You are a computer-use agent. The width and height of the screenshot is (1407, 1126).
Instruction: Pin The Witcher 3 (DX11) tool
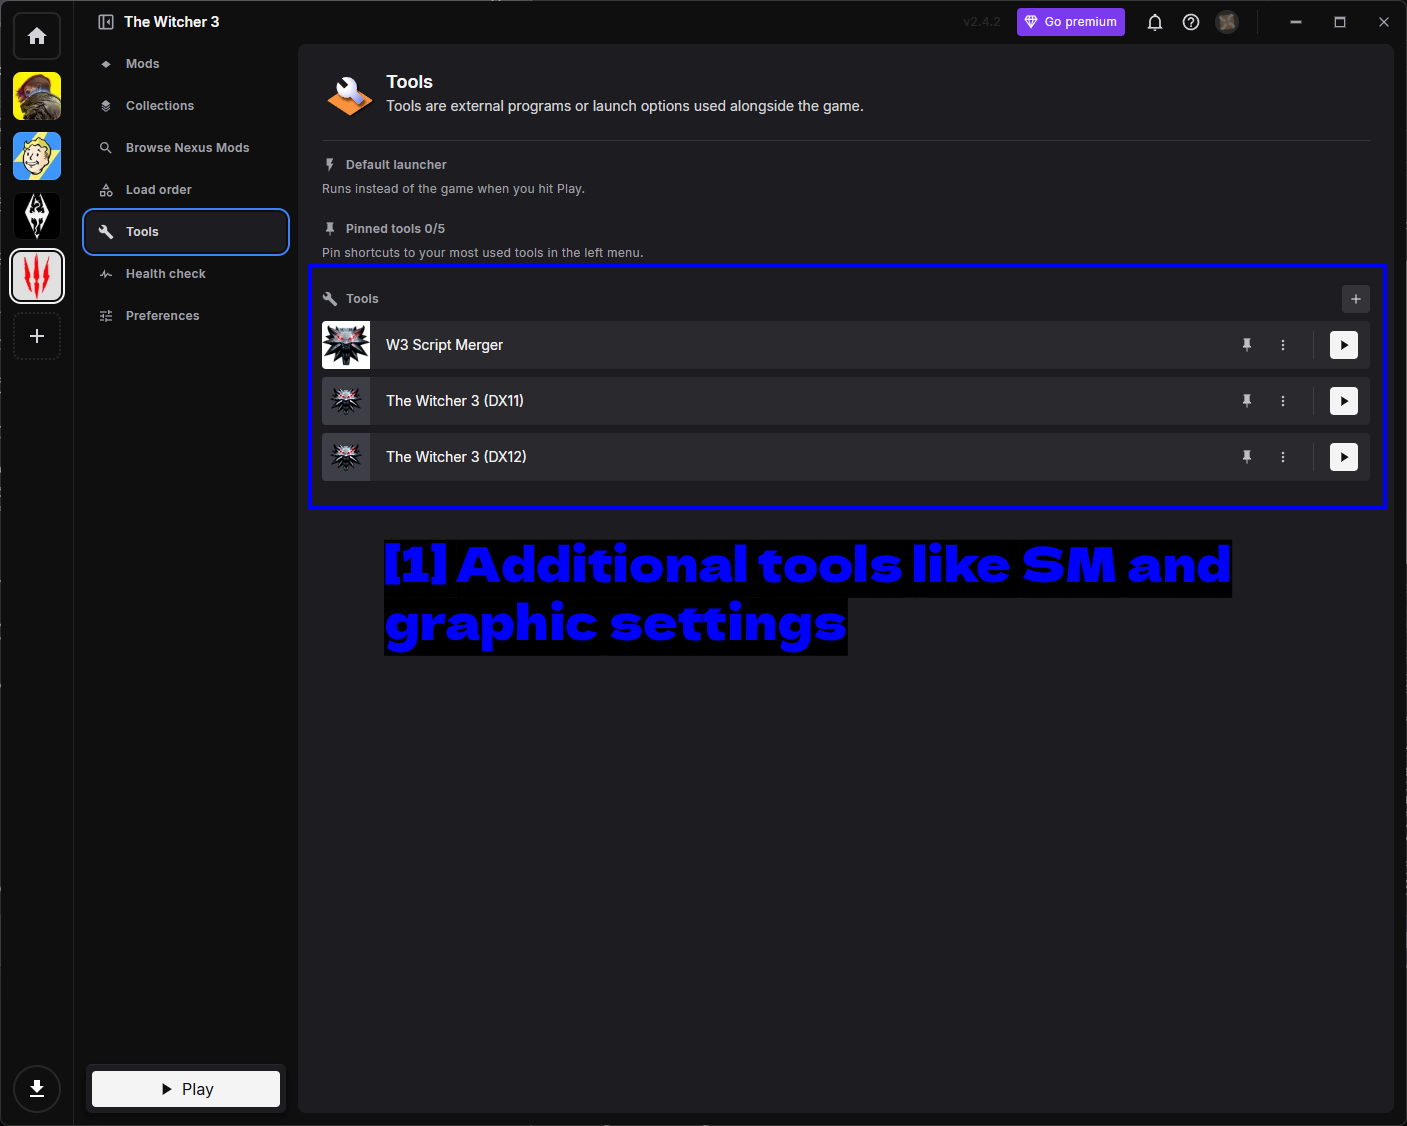click(1247, 401)
